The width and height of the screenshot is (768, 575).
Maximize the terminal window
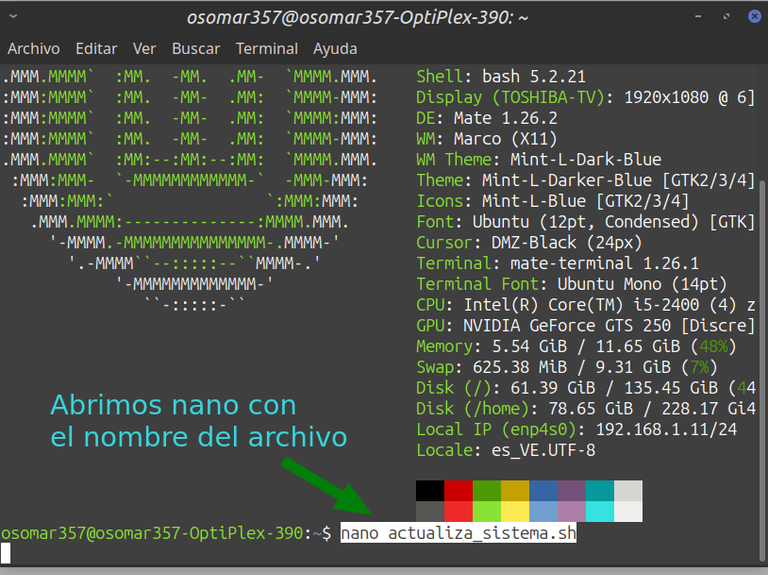pyautogui.click(x=726, y=17)
